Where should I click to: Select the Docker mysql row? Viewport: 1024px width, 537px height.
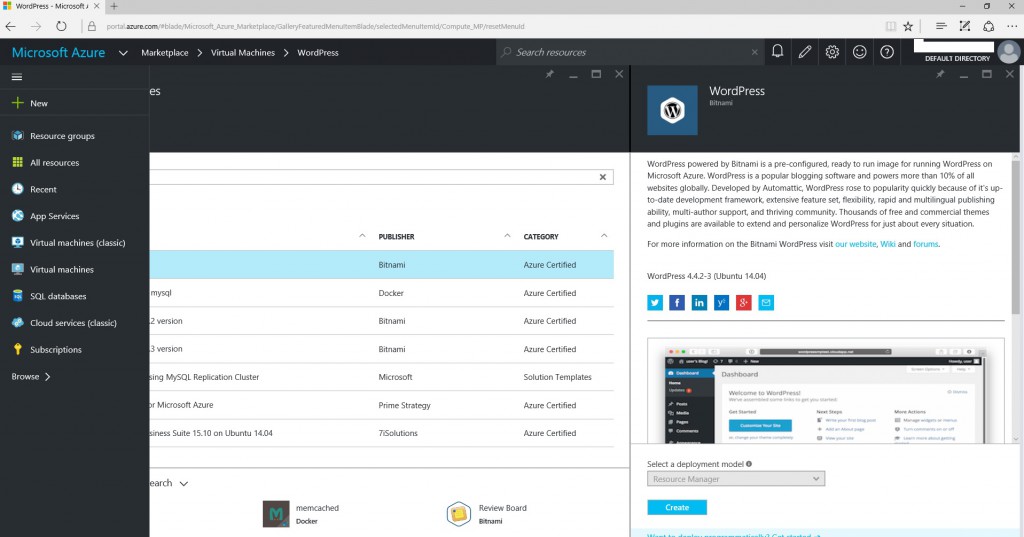[x=381, y=293]
